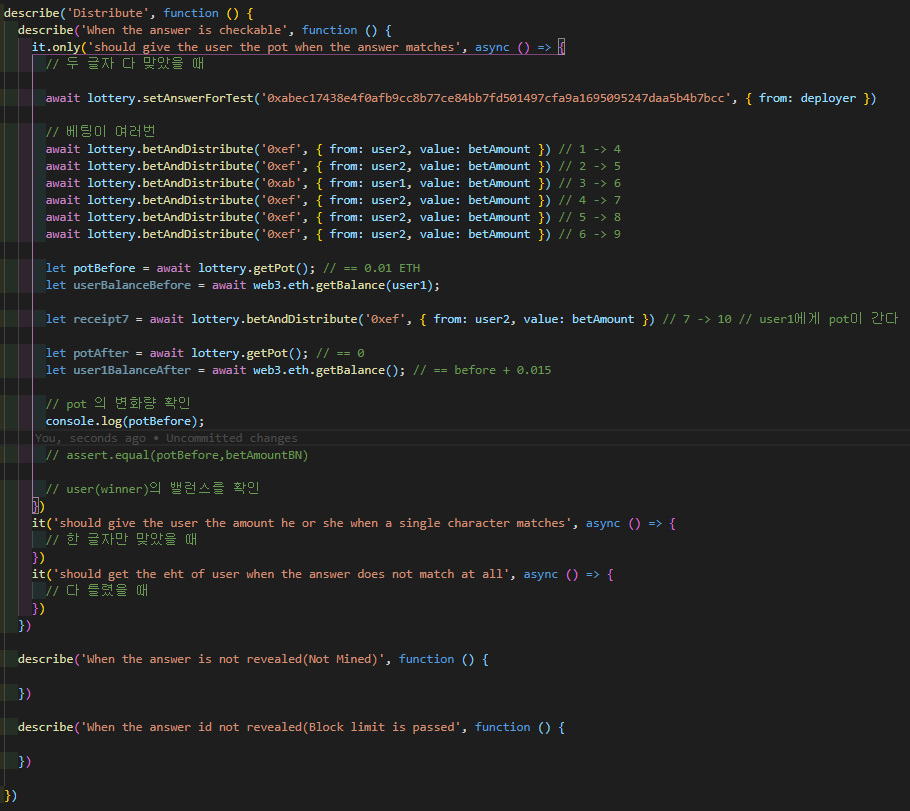The width and height of the screenshot is (910, 811).
Task: Click the potAfter variable declaration
Action: point(100,353)
